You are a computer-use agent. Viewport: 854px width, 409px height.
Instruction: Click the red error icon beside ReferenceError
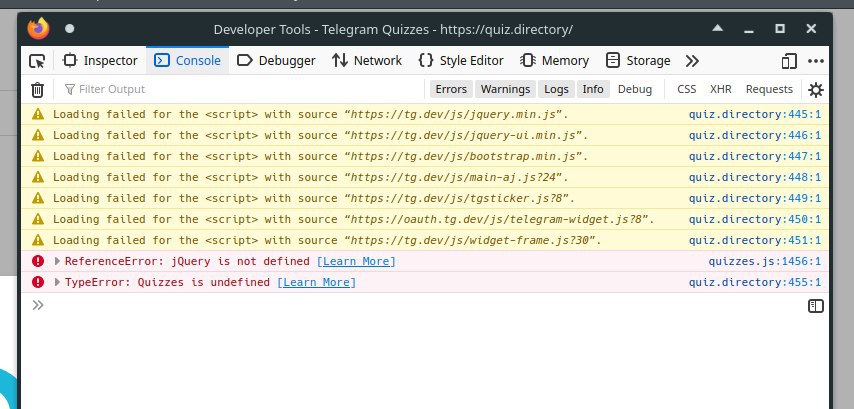38,261
